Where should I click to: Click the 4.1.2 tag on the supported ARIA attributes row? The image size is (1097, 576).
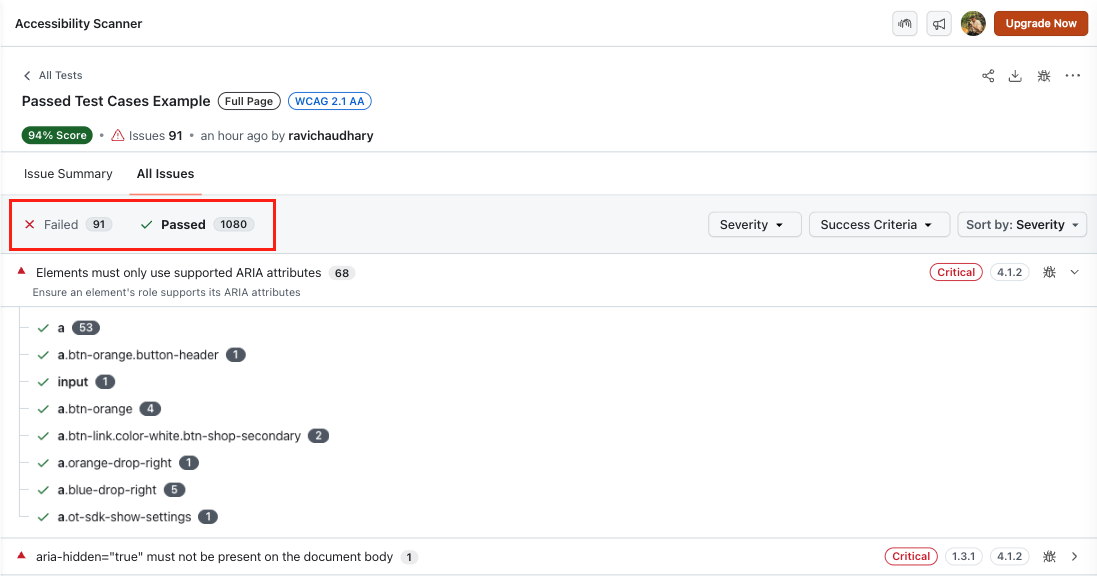[x=1009, y=272]
